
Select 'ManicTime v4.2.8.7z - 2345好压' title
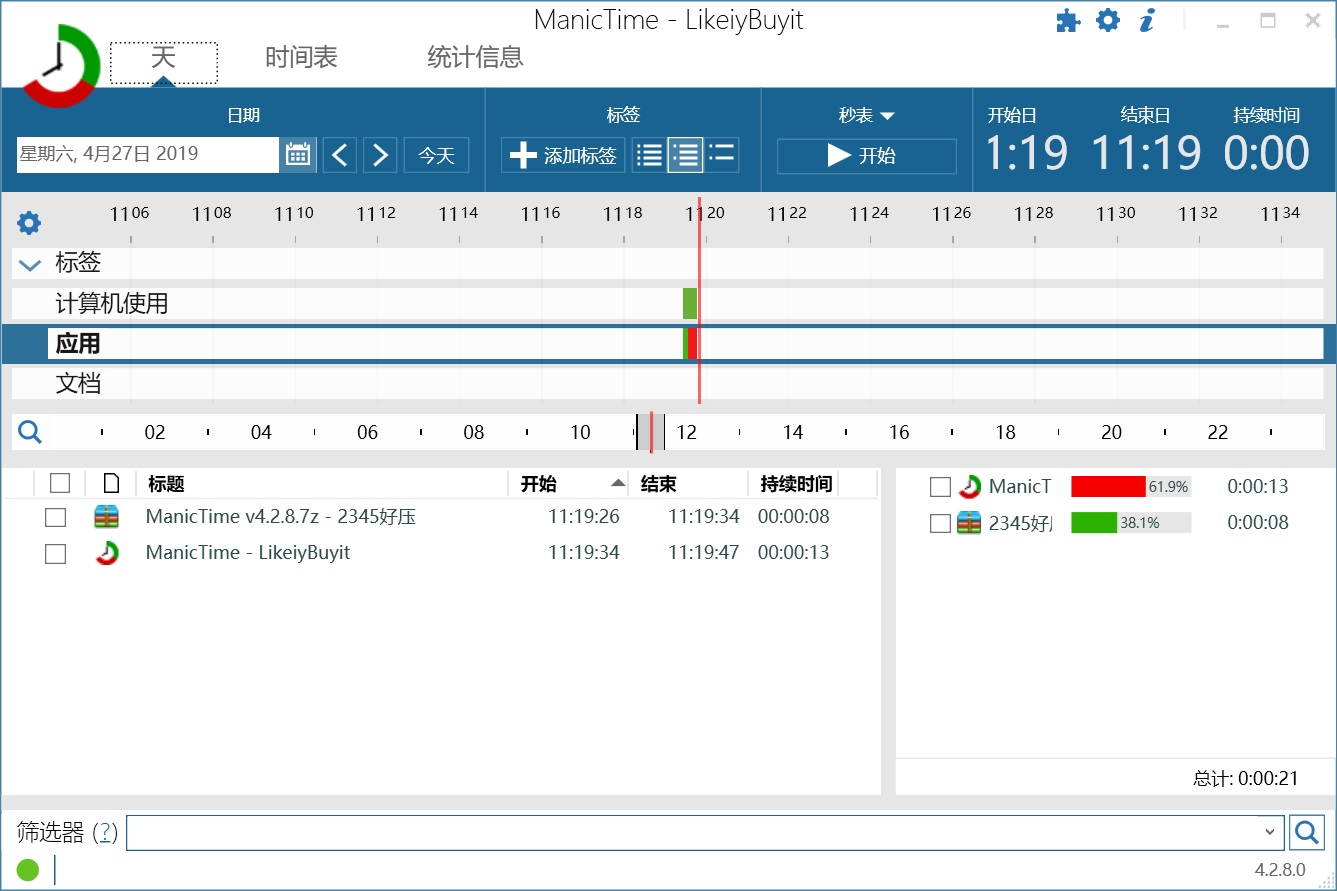(281, 517)
